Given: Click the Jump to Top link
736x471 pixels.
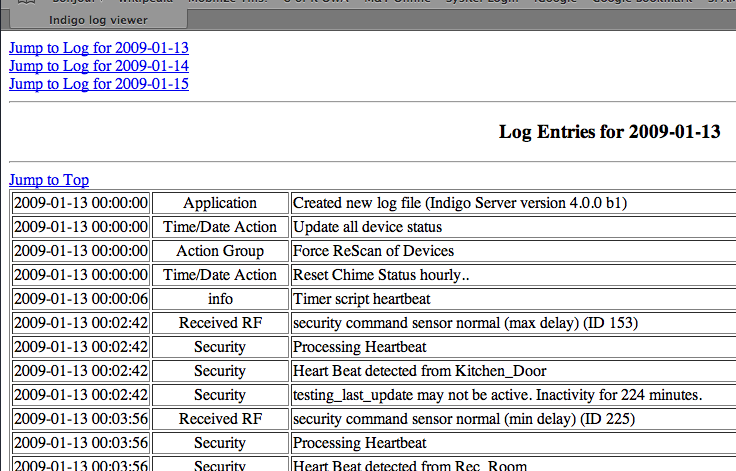Looking at the screenshot, I should point(48,180).
